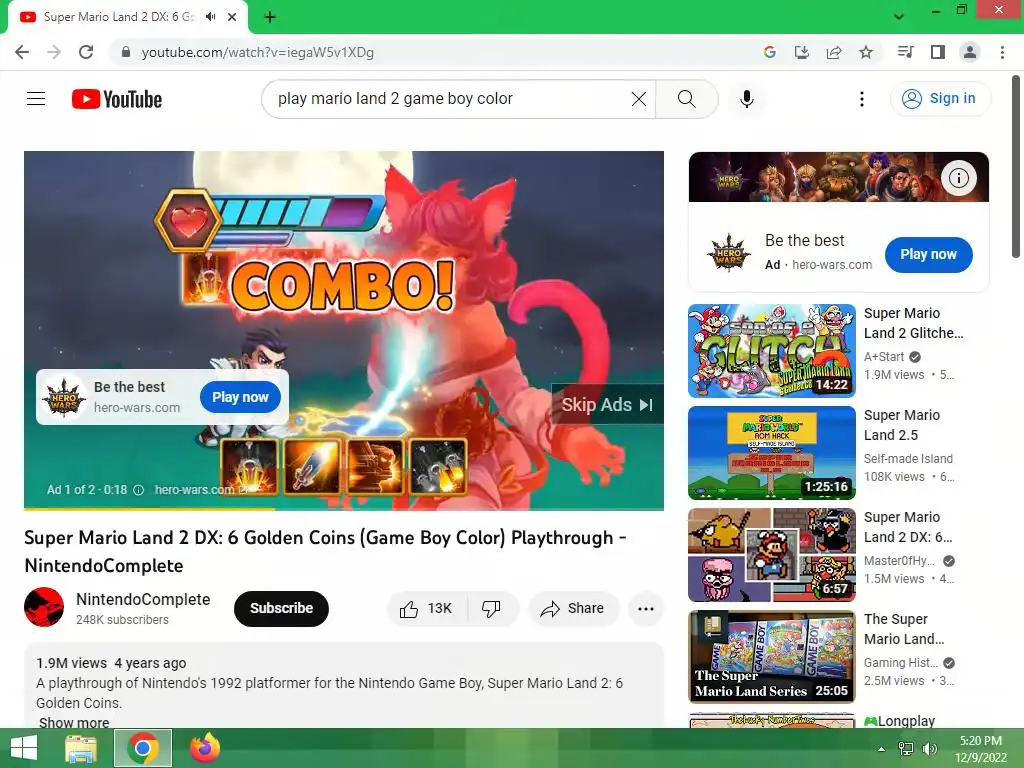Open the YouTube hamburger guide menu
1024x768 pixels.
click(36, 99)
